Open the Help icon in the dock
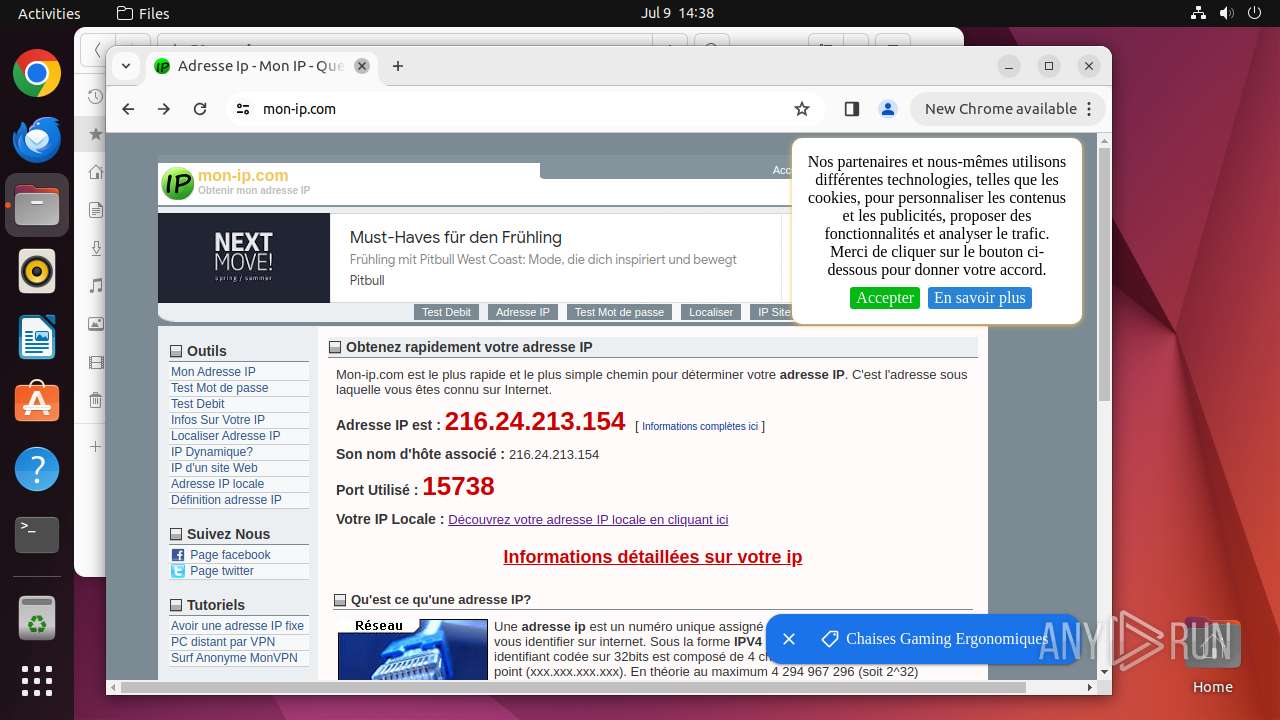The image size is (1280, 720). coord(37,469)
